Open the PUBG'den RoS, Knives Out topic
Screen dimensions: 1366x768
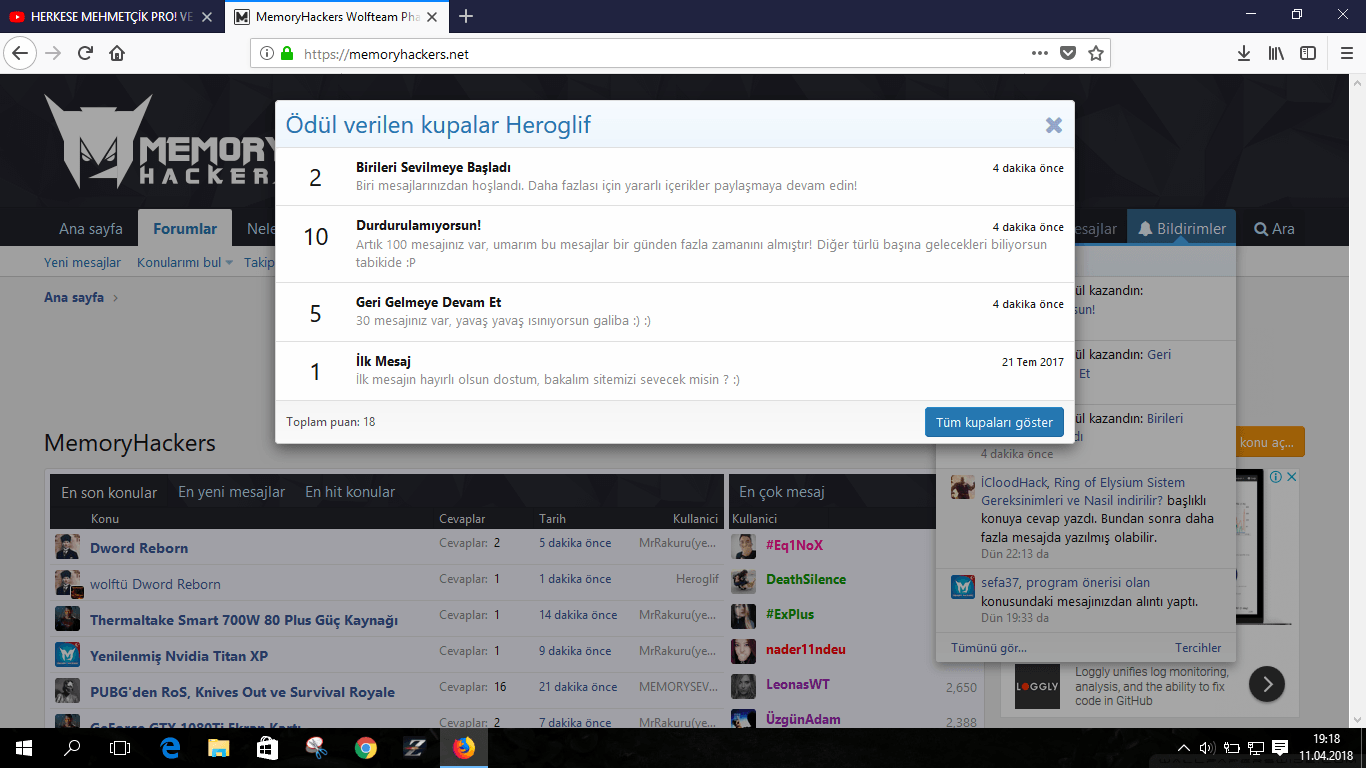pos(242,692)
